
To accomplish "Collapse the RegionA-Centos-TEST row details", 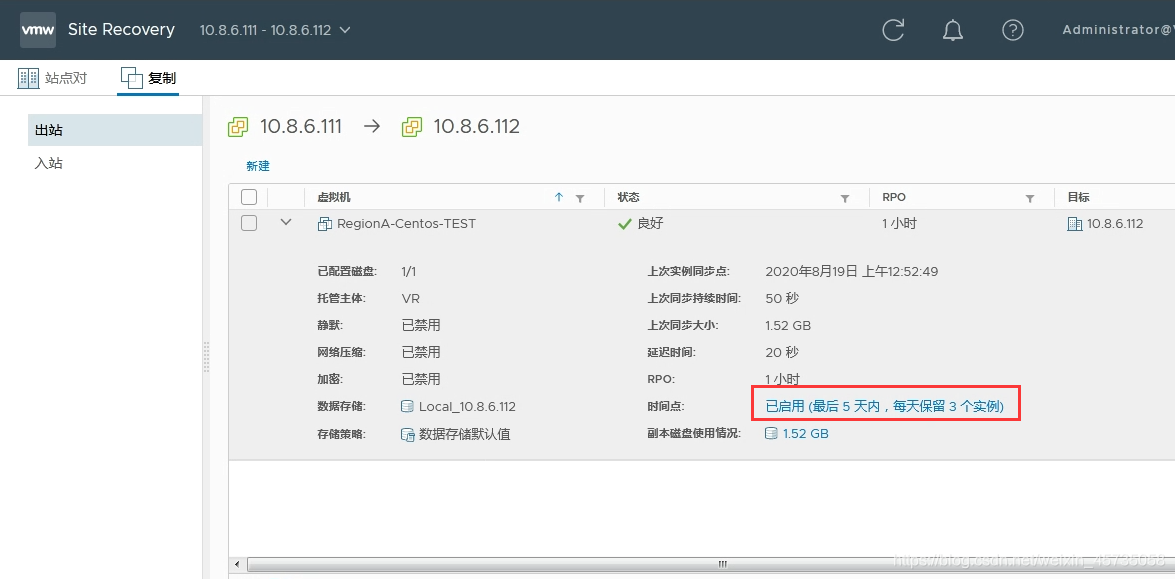I will click(x=286, y=222).
